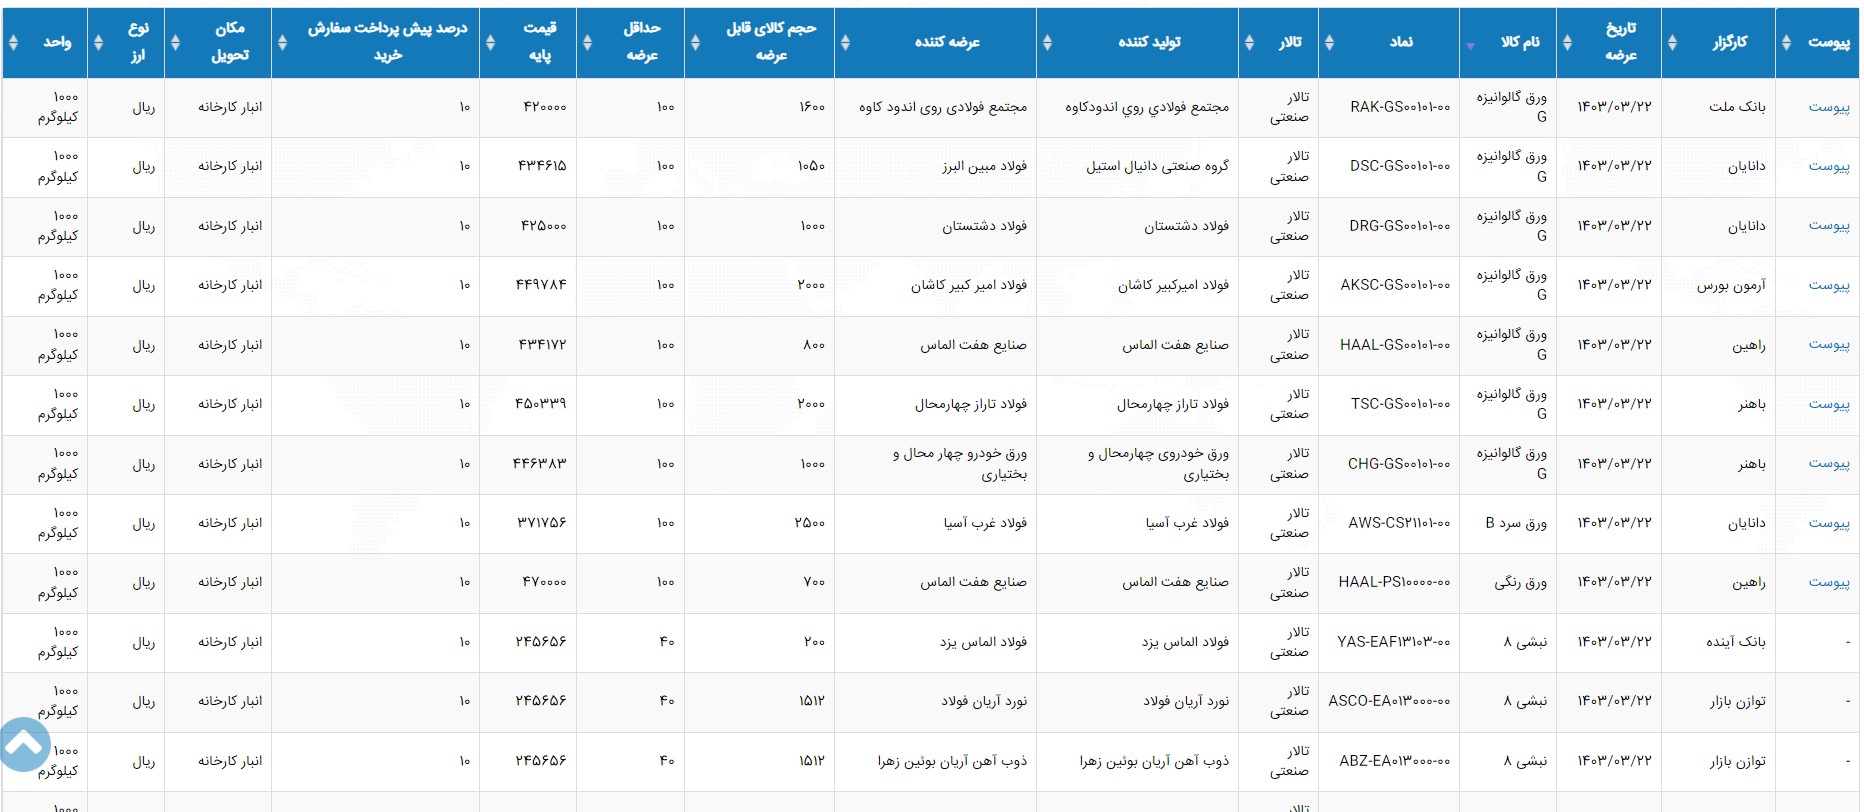This screenshot has width=1864, height=812.
Task: Click the round scroll-to-top chevron button
Action: (x=24, y=744)
